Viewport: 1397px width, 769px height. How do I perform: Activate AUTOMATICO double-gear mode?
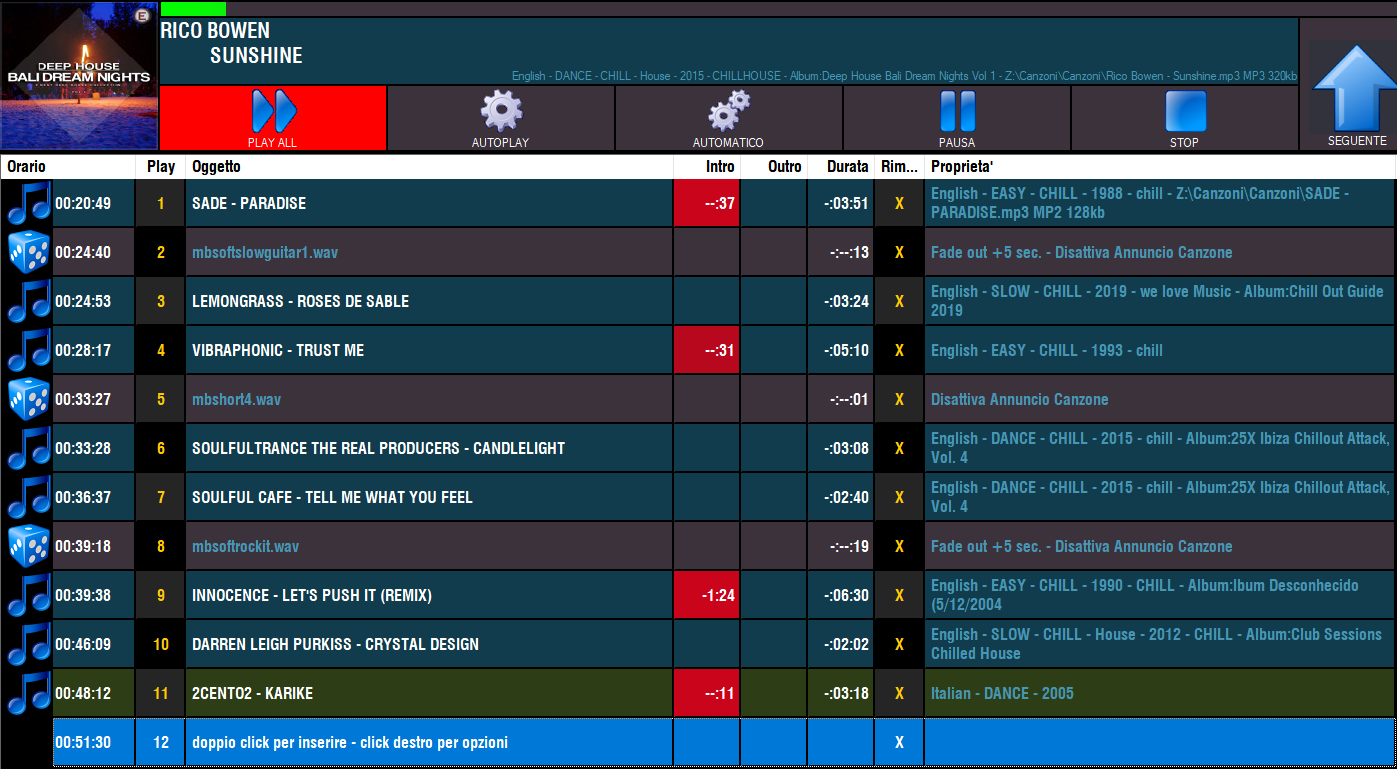pyautogui.click(x=729, y=111)
